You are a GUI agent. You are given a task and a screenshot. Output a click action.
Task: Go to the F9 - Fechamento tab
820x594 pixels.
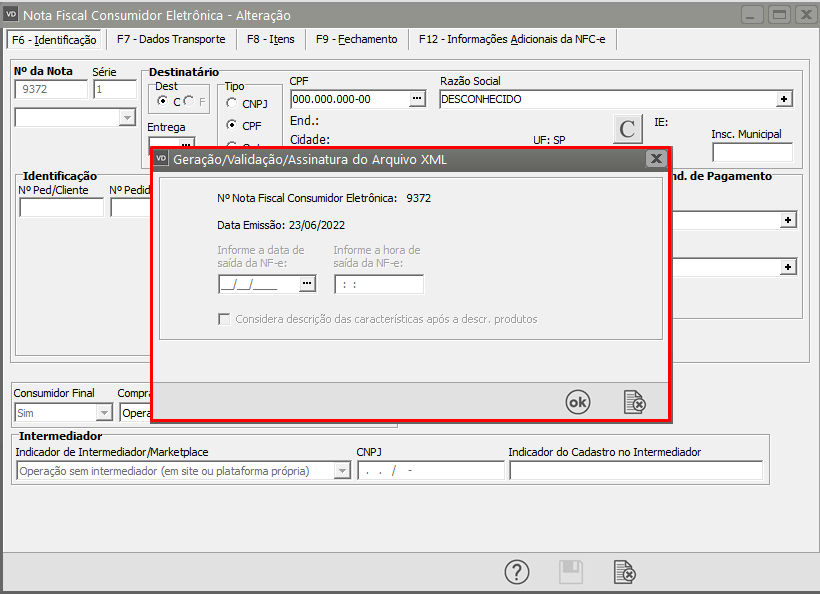356,39
